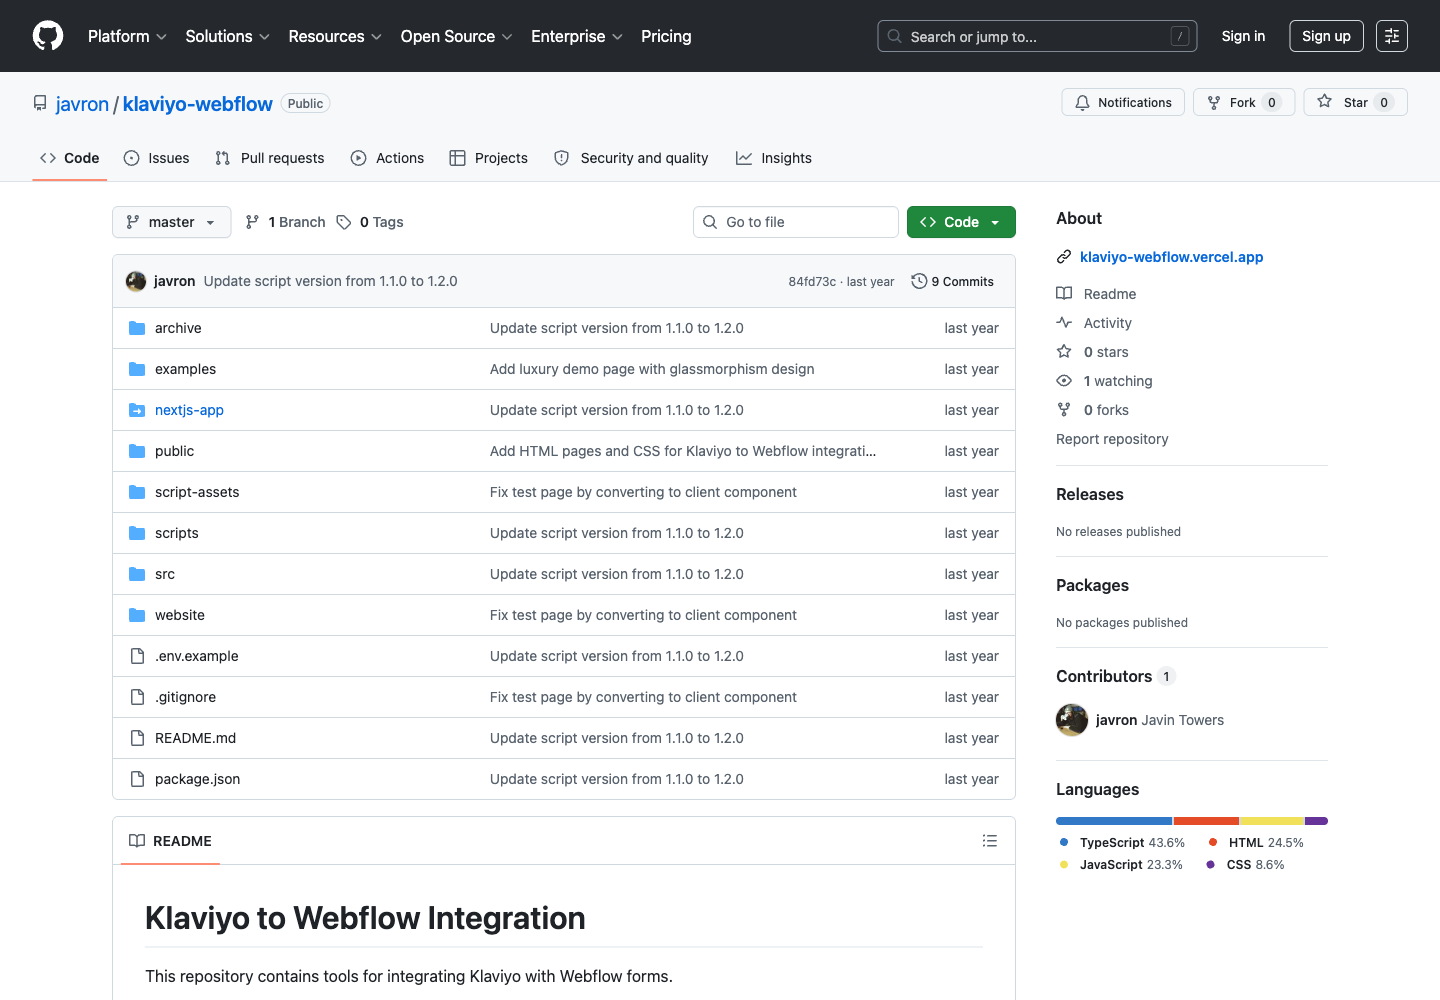The image size is (1440, 1000).
Task: Open the master branch selector
Action: [171, 222]
